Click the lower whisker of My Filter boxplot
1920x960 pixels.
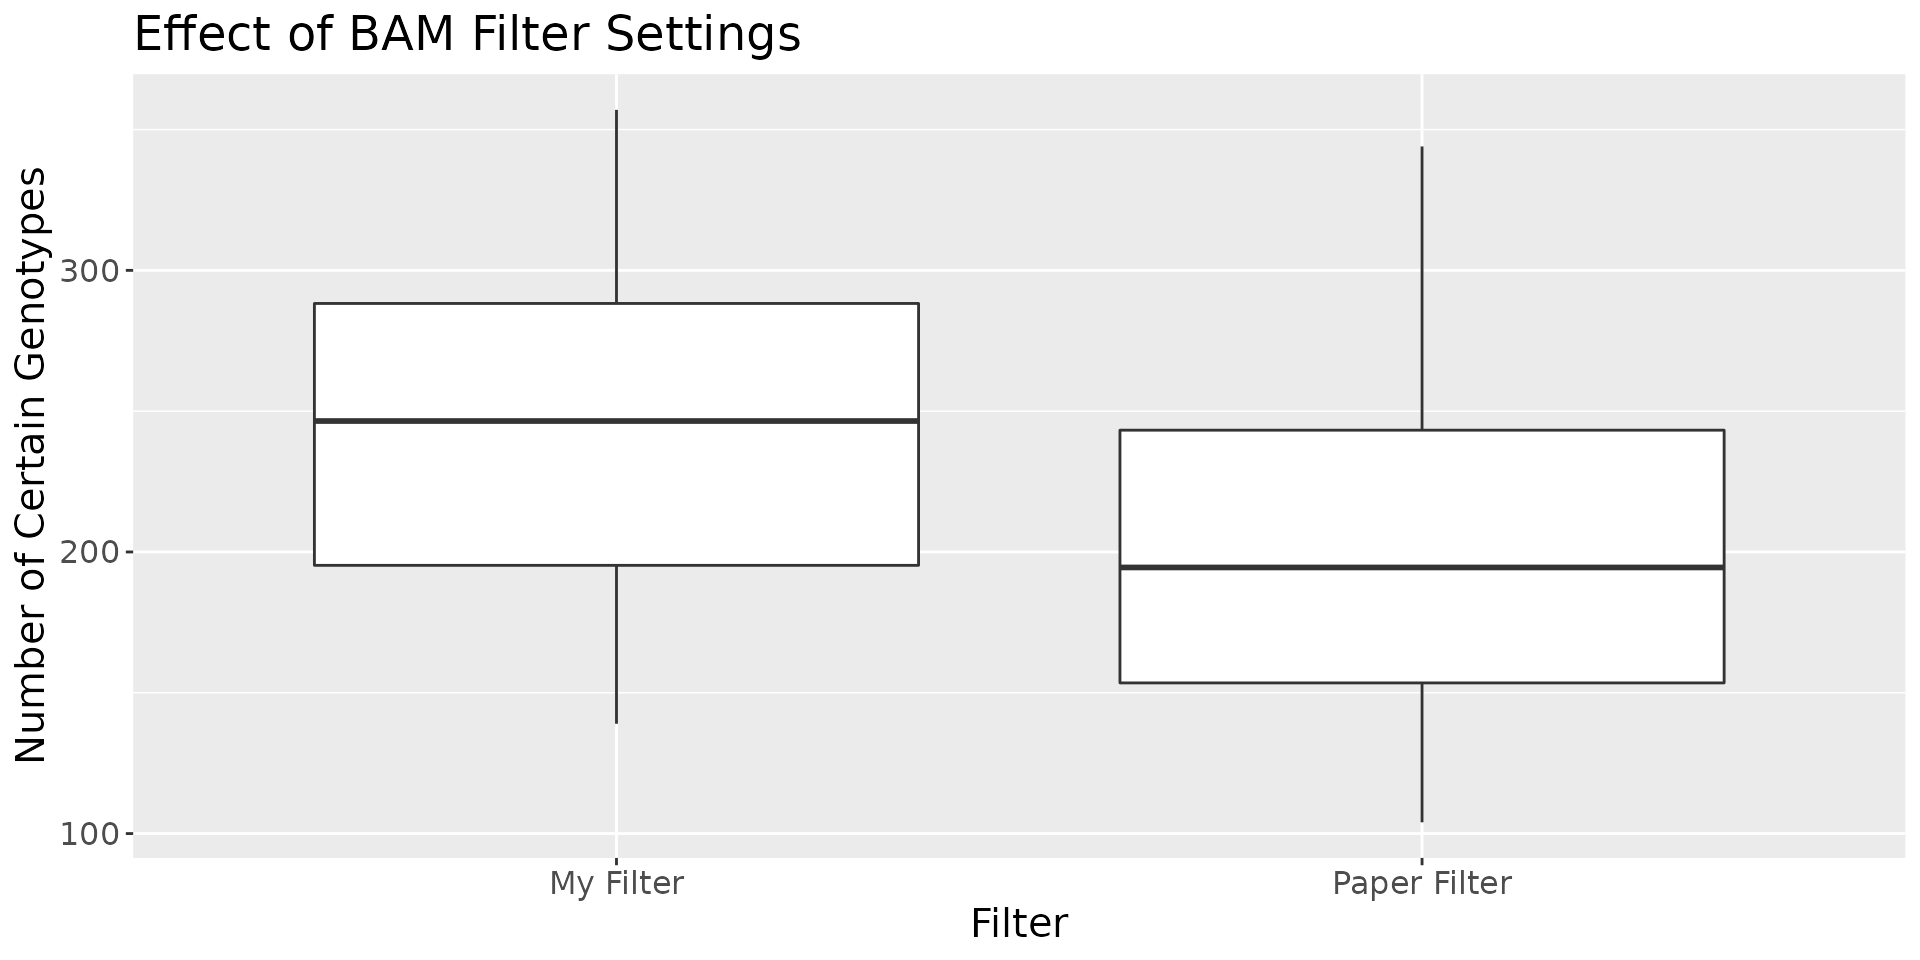pyautogui.click(x=616, y=645)
